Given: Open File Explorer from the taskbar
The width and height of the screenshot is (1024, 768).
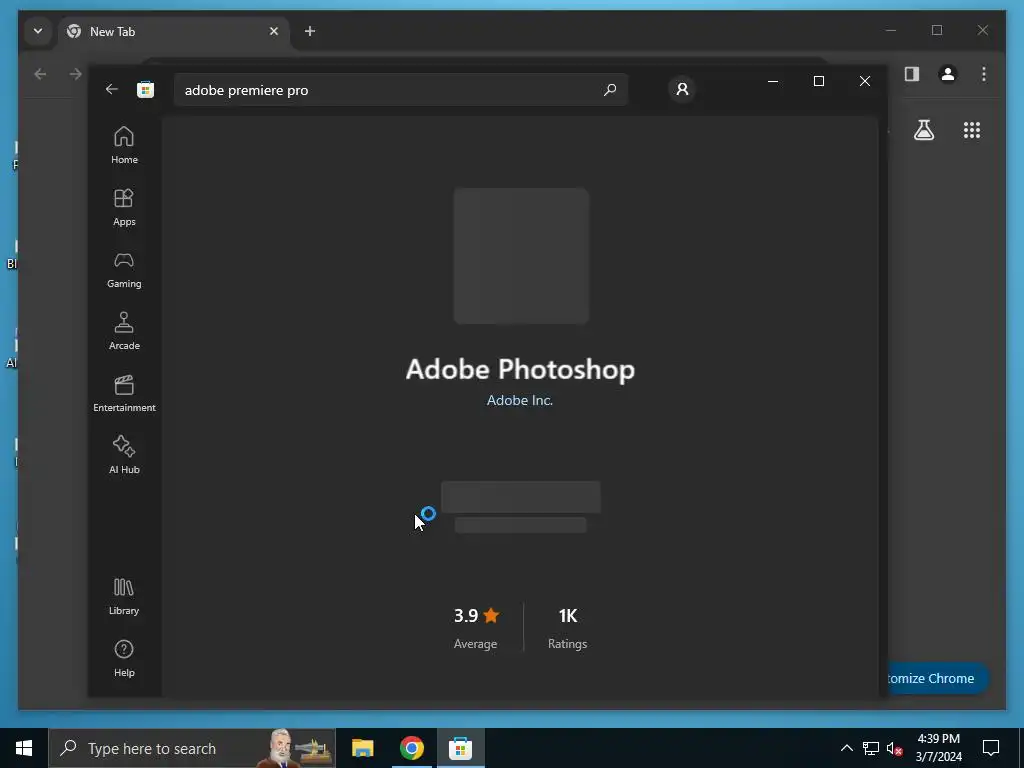Looking at the screenshot, I should (362, 748).
